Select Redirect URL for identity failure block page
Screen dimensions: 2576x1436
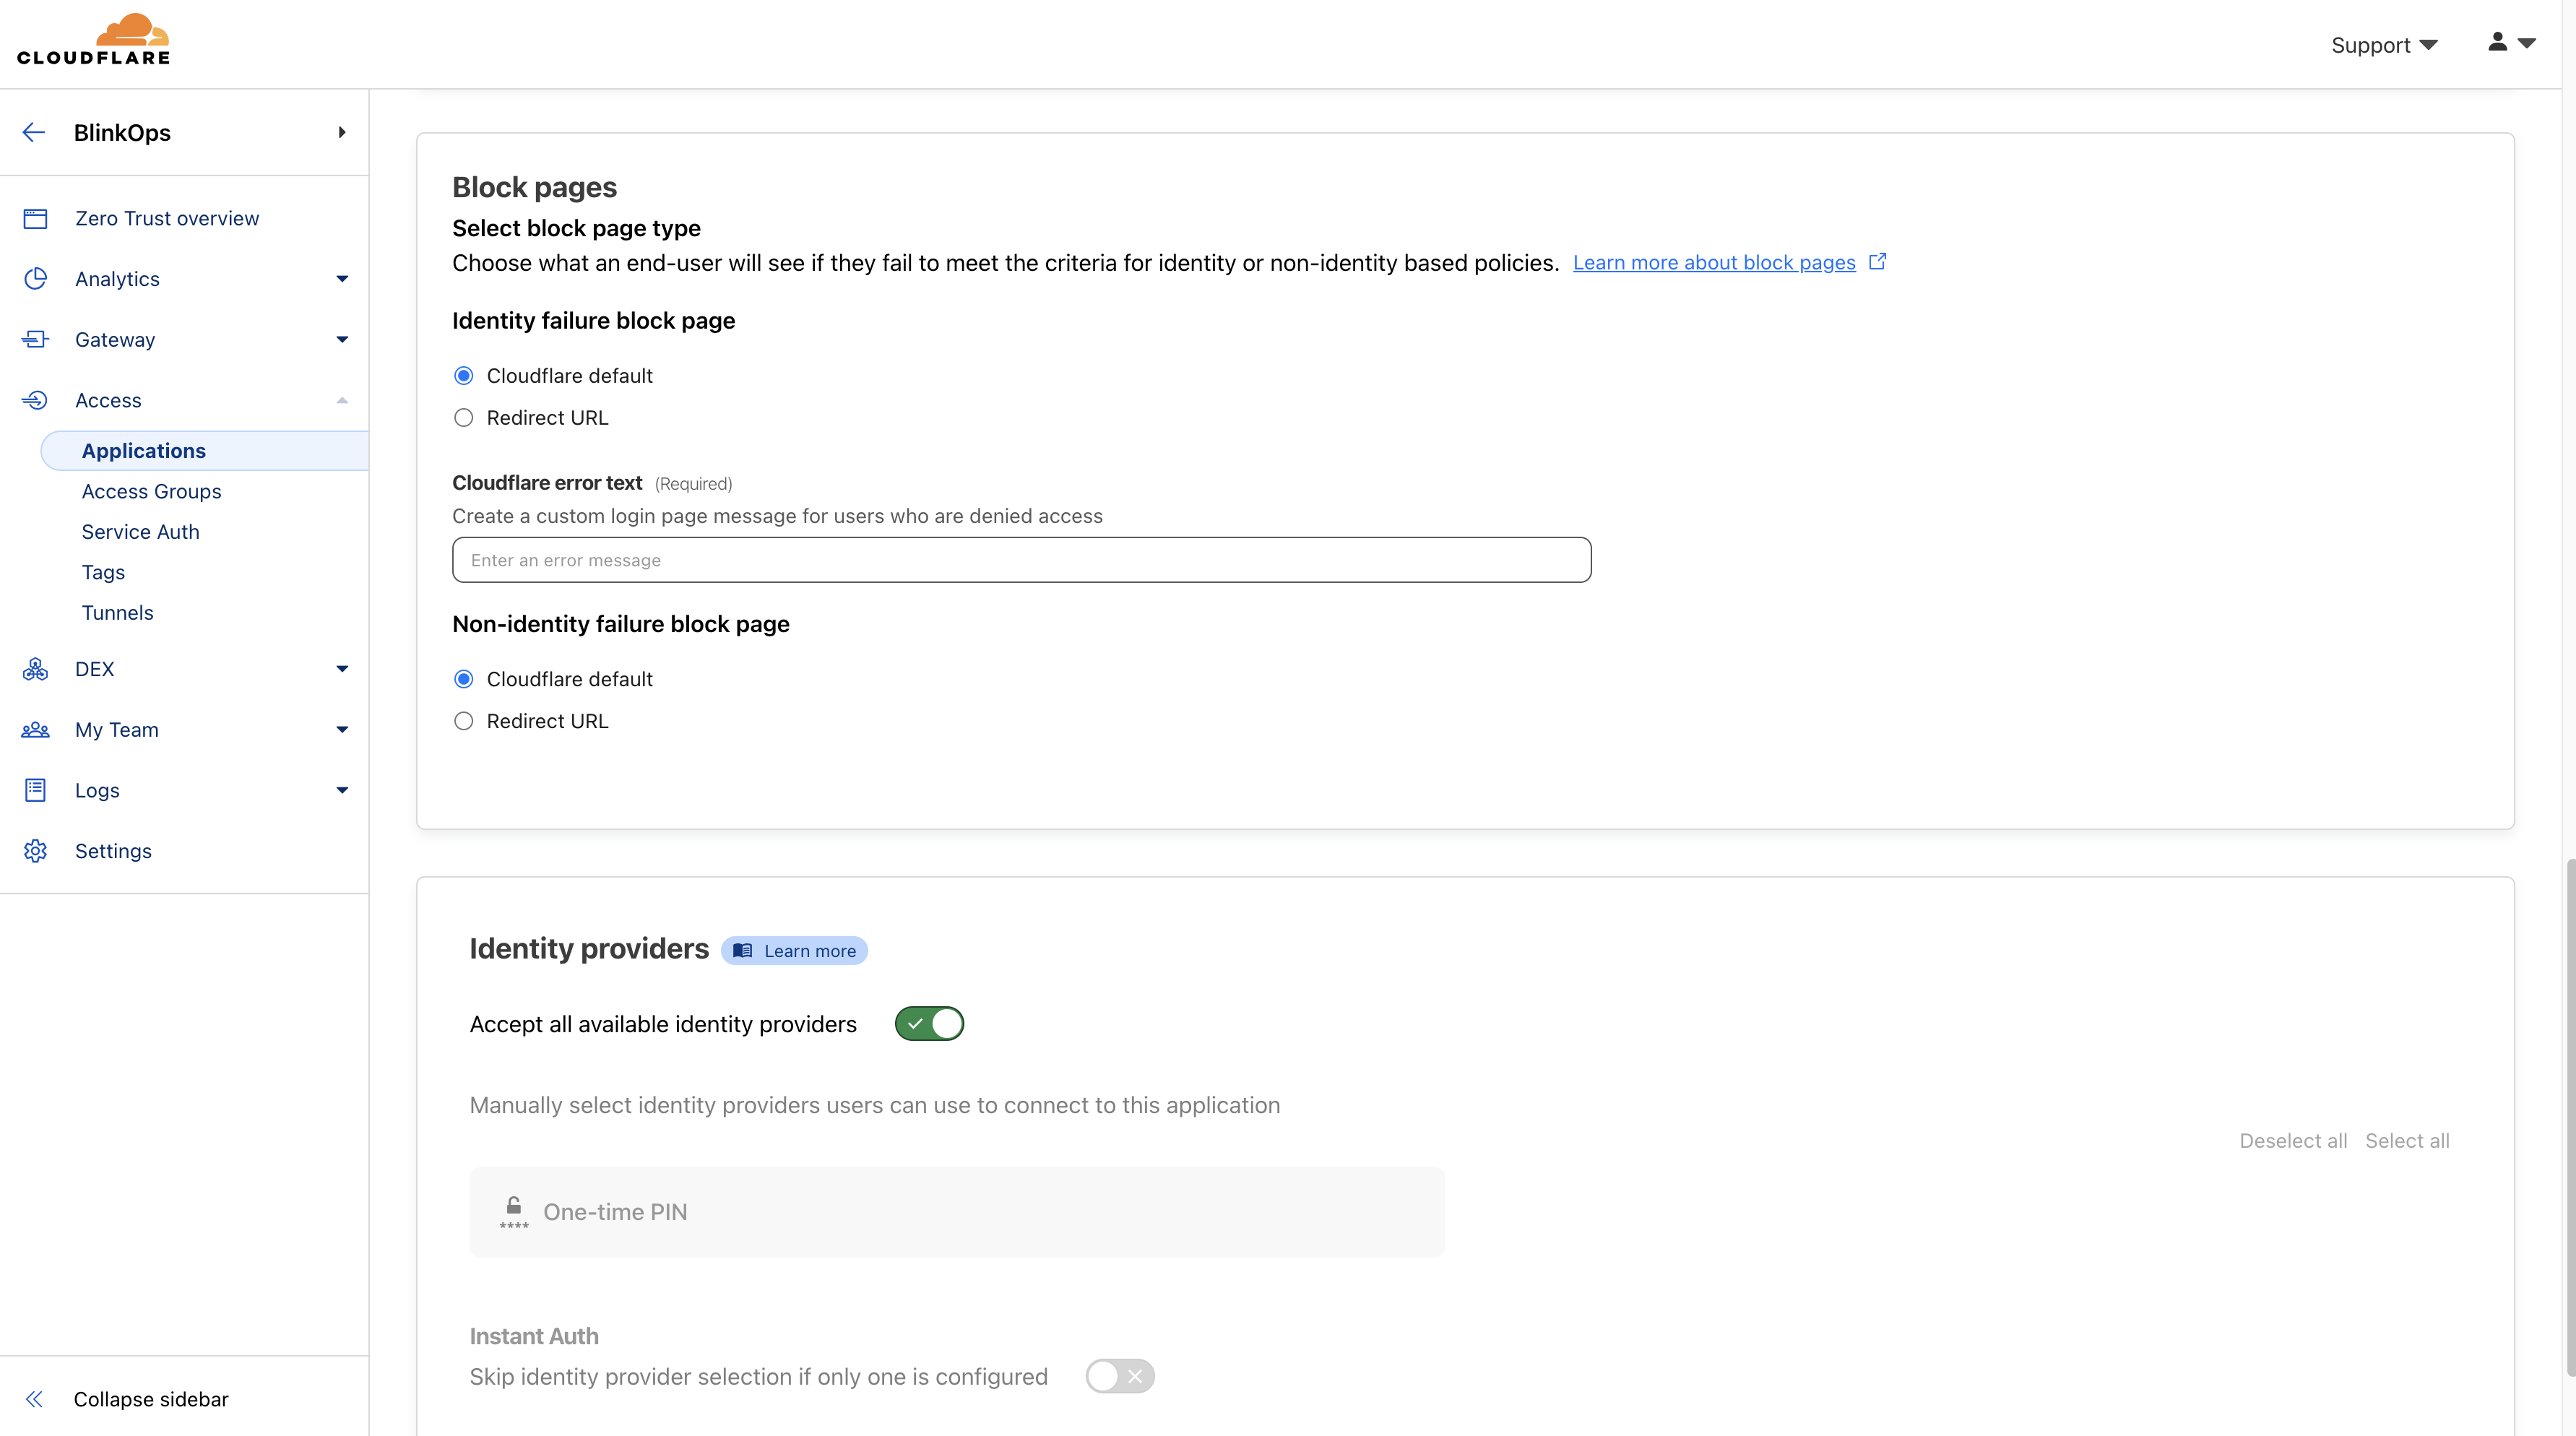point(463,418)
